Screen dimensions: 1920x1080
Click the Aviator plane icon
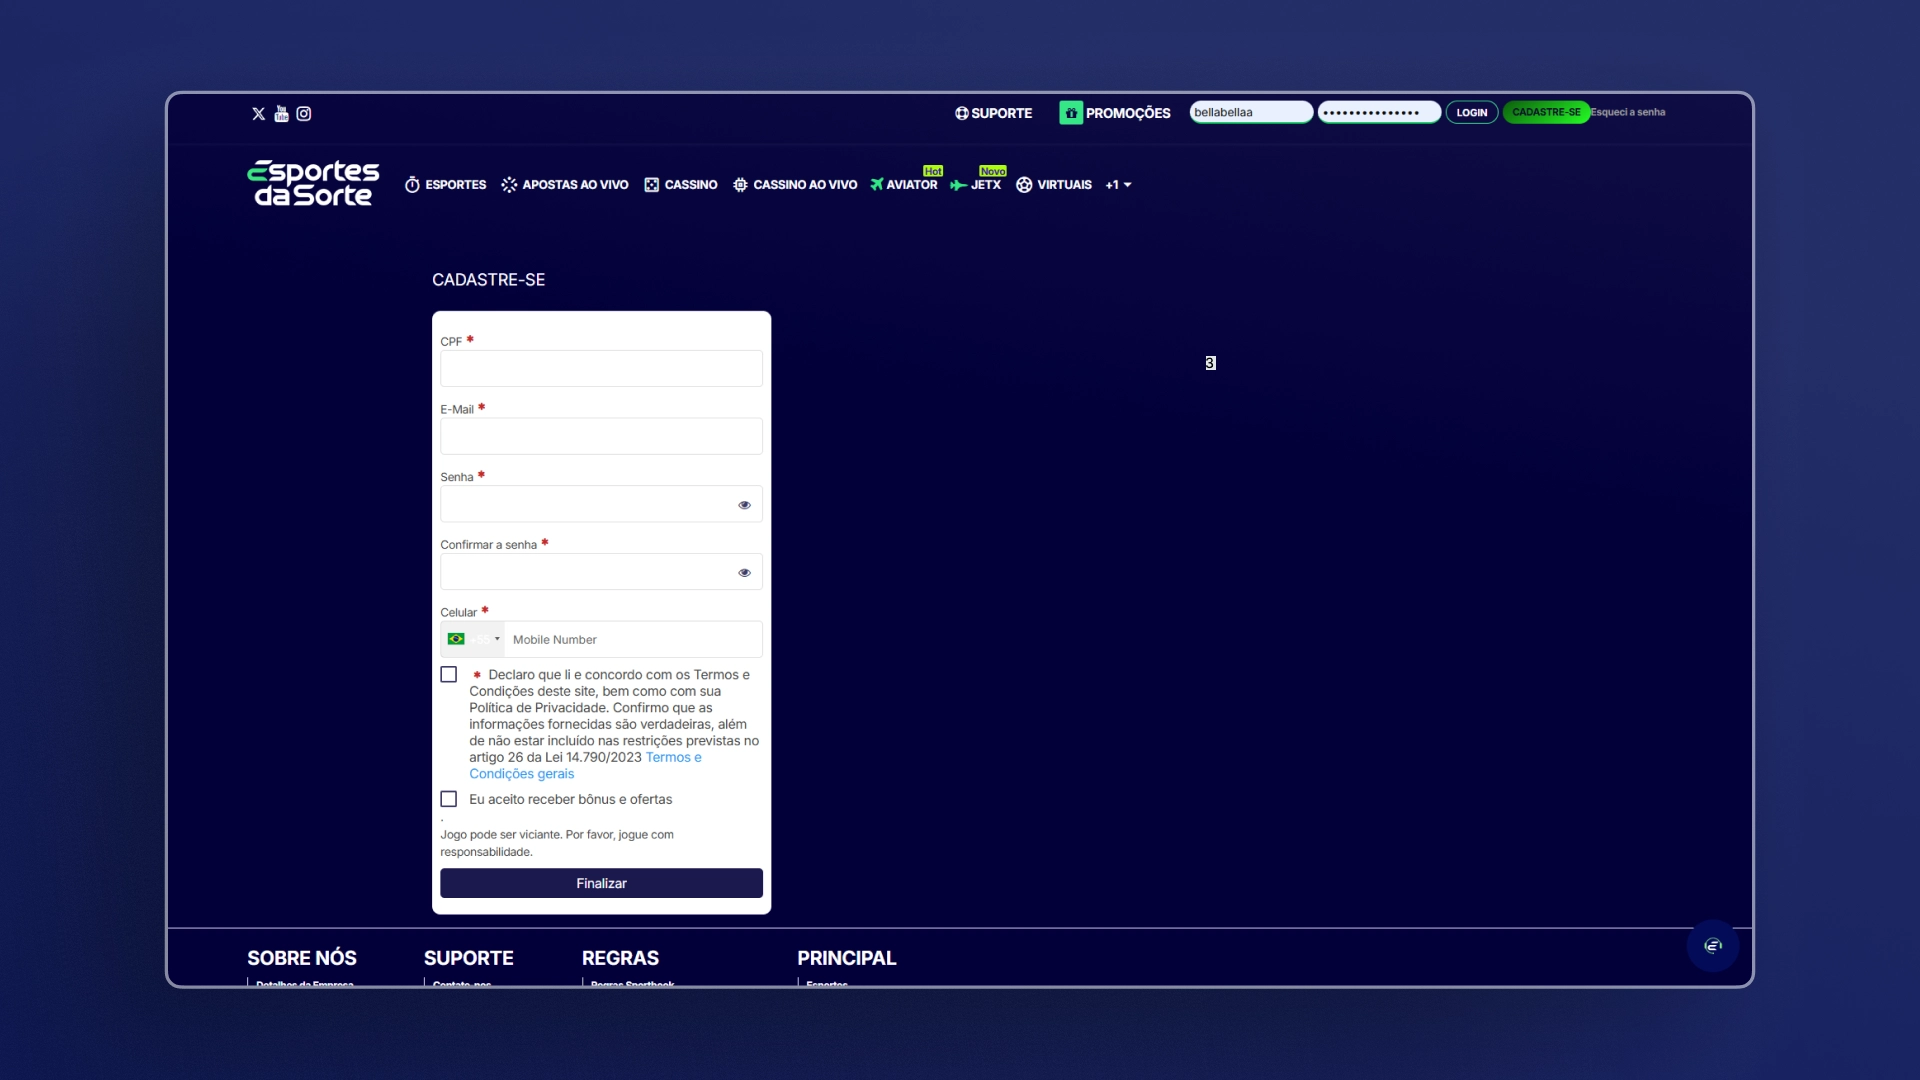point(877,184)
